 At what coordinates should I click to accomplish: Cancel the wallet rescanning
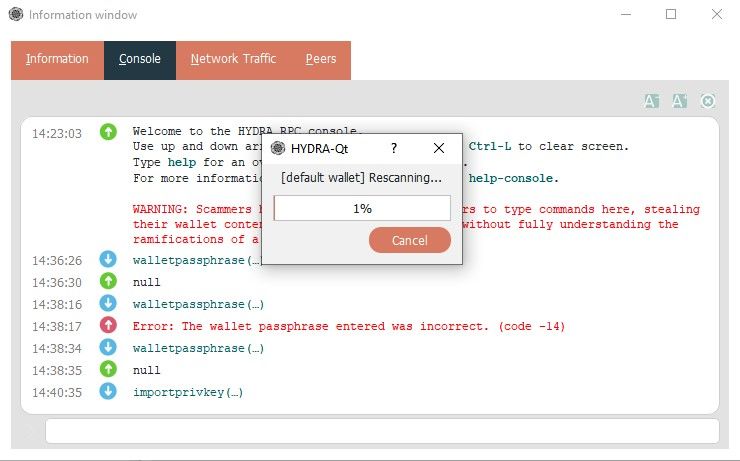tap(410, 240)
